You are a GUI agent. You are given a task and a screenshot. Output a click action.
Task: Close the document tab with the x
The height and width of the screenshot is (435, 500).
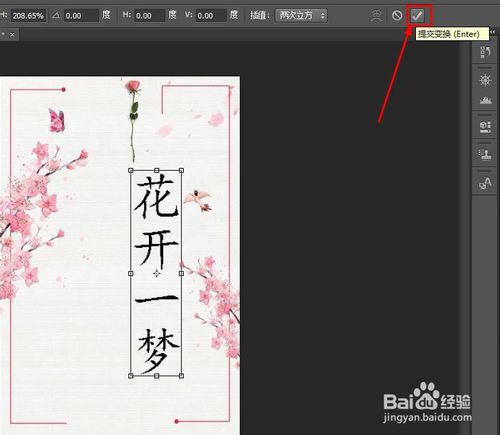click(12, 35)
